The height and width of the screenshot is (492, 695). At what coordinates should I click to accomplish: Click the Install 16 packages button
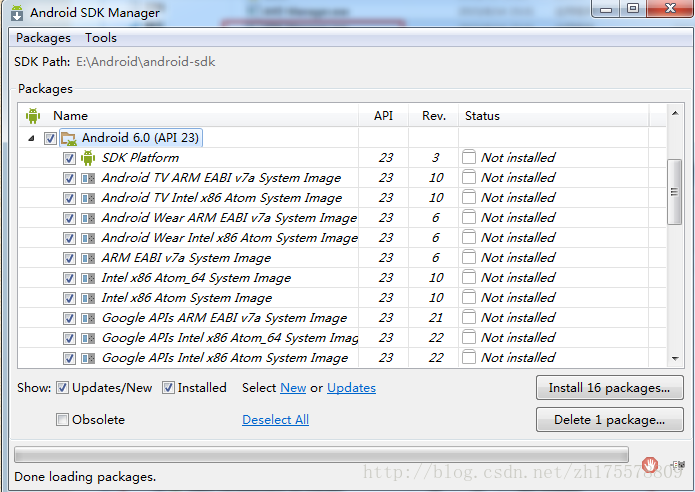click(609, 388)
